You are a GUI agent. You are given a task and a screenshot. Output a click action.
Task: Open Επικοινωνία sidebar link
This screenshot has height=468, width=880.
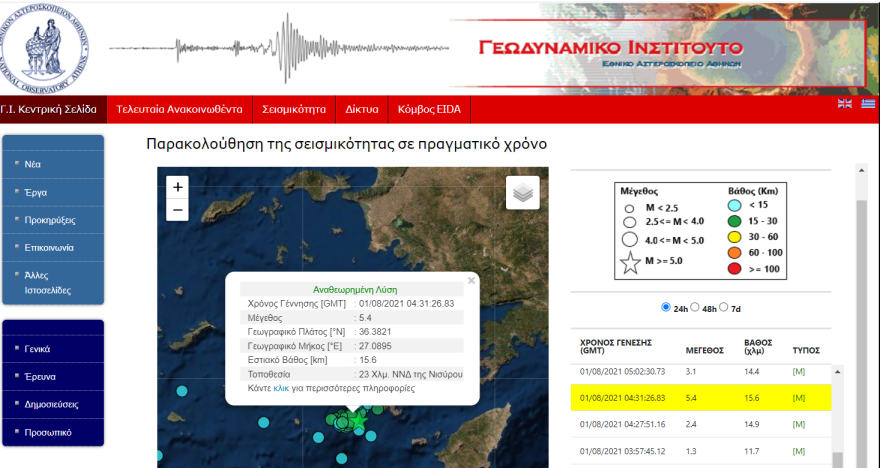click(49, 247)
